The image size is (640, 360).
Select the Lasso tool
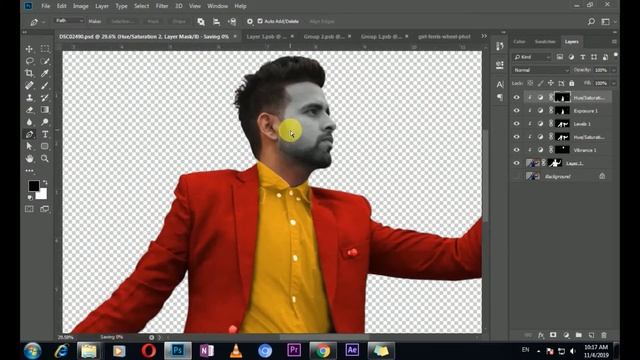click(x=29, y=61)
